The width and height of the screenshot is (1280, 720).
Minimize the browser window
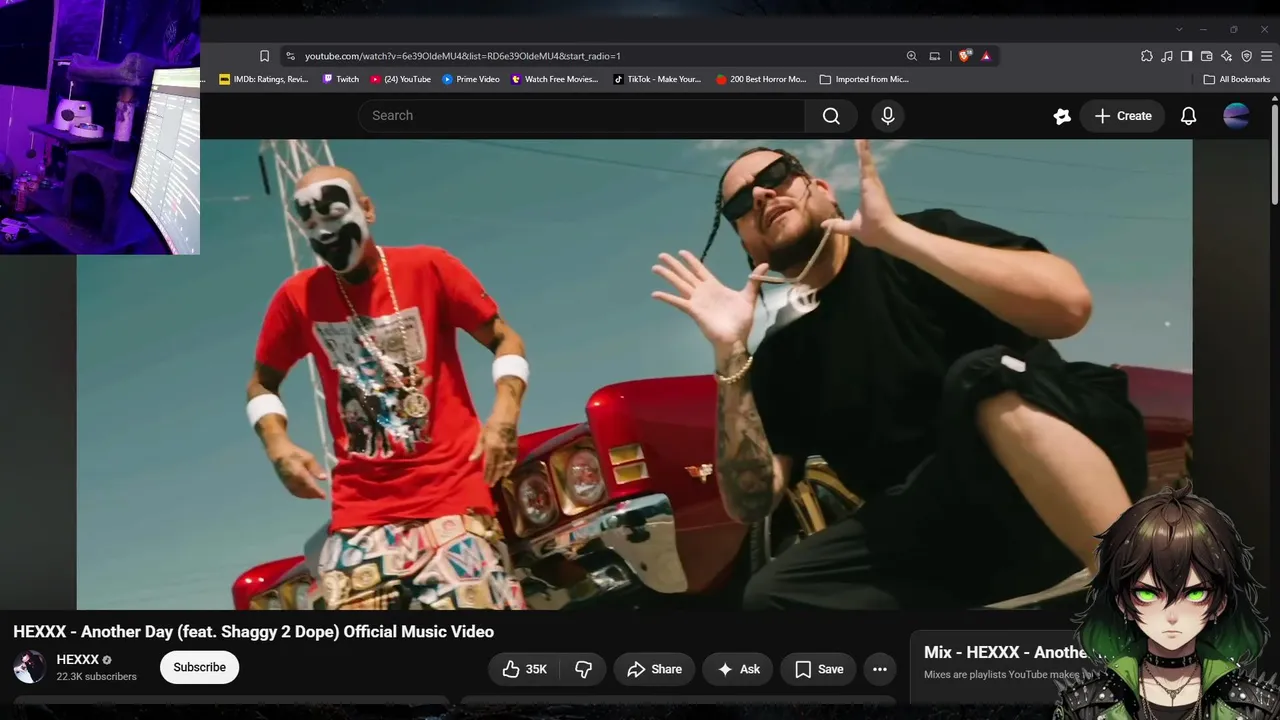(x=1203, y=29)
